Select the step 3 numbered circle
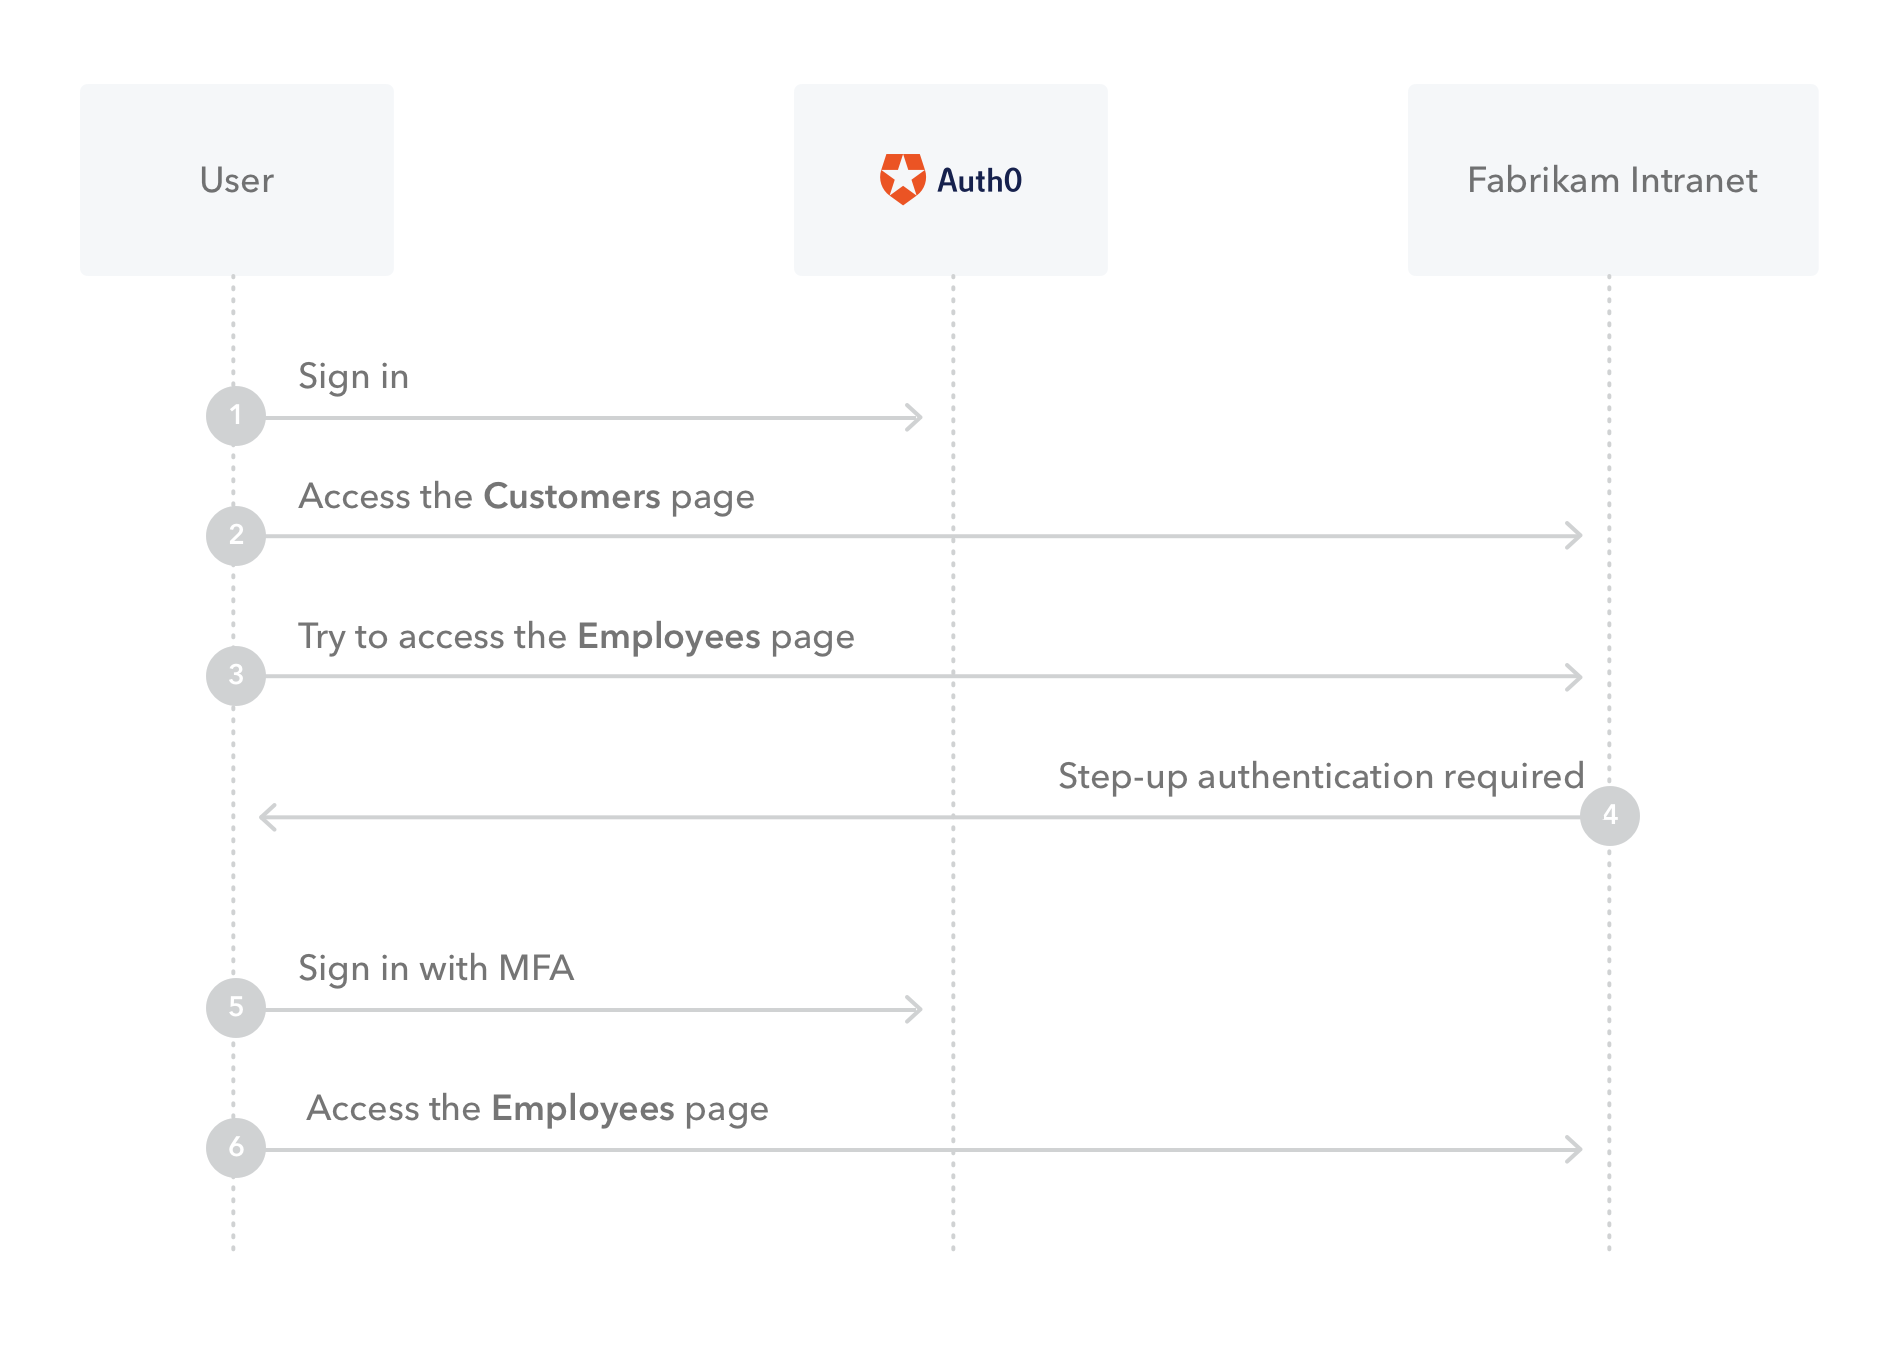The width and height of the screenshot is (1902, 1370). [236, 676]
